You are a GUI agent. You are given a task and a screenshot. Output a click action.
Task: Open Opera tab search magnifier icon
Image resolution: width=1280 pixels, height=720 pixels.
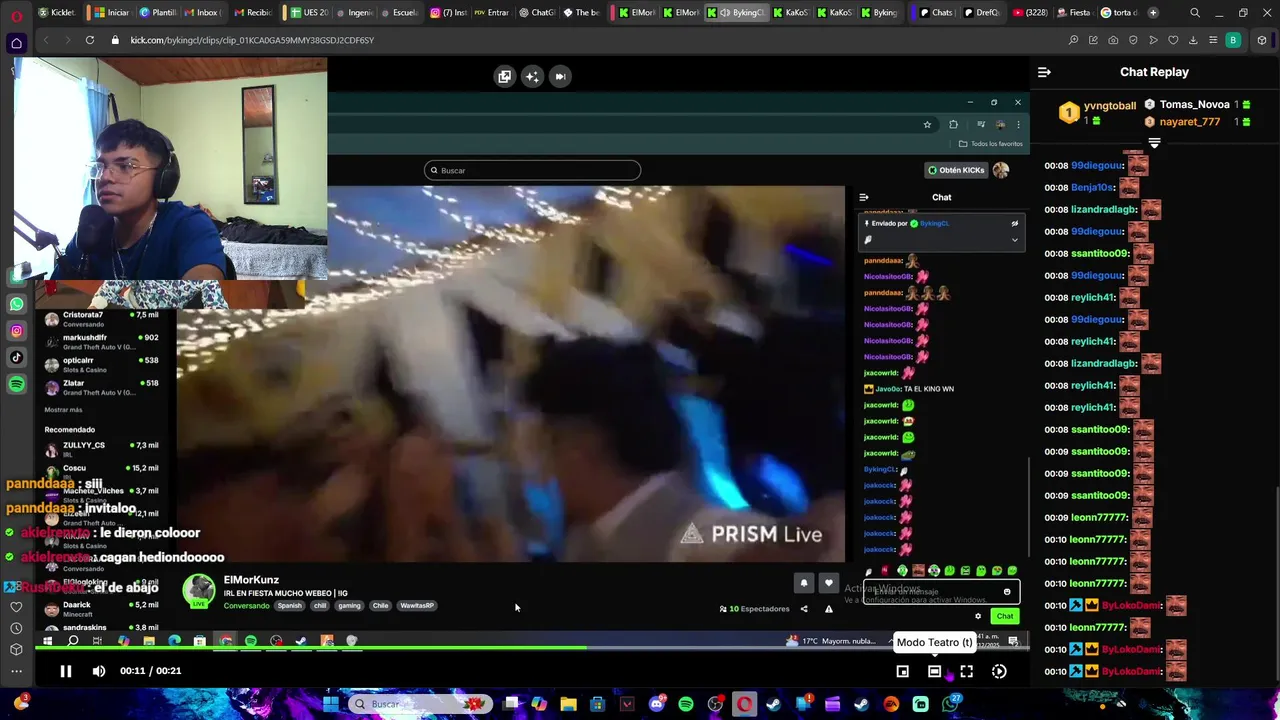[x=1195, y=13]
